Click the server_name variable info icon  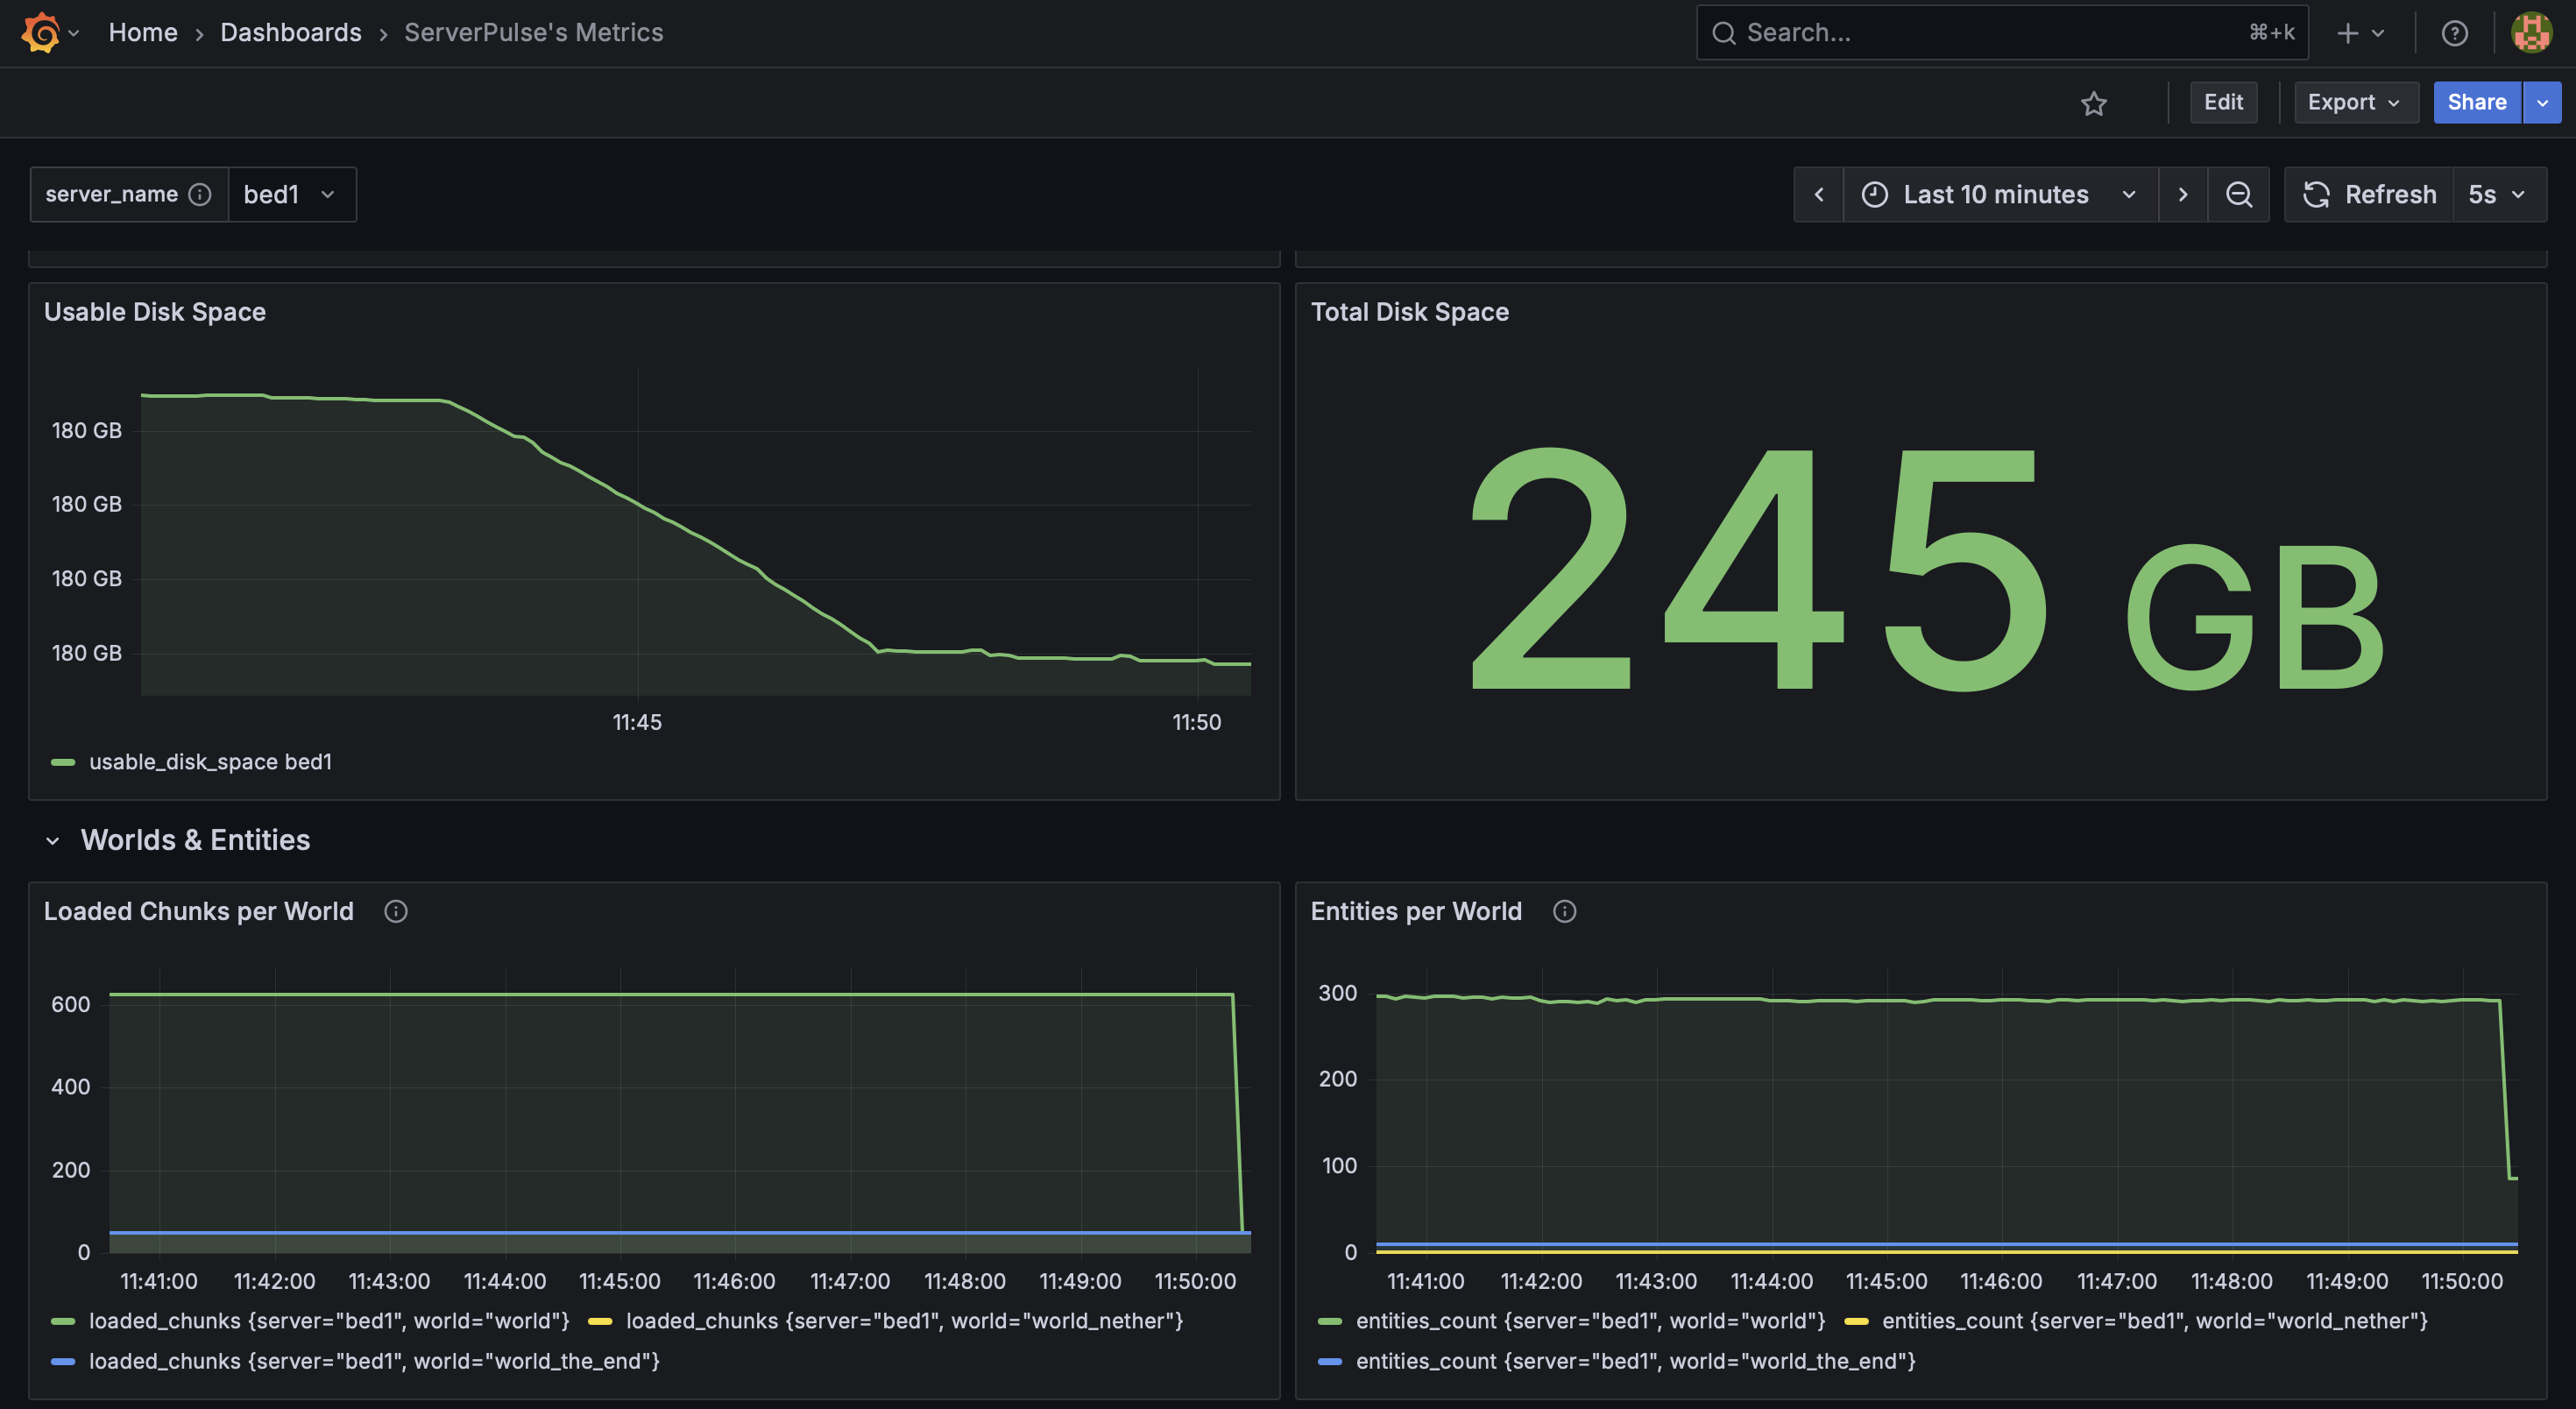click(200, 194)
